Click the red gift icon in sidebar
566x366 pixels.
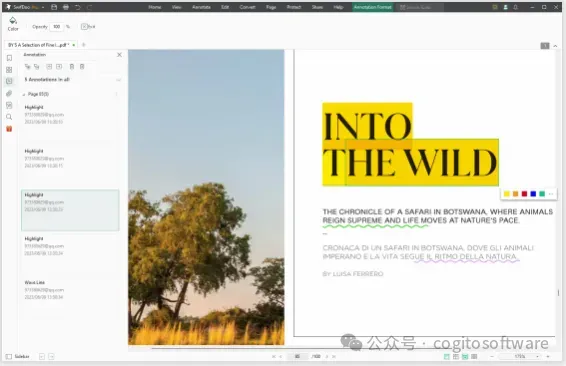9,129
